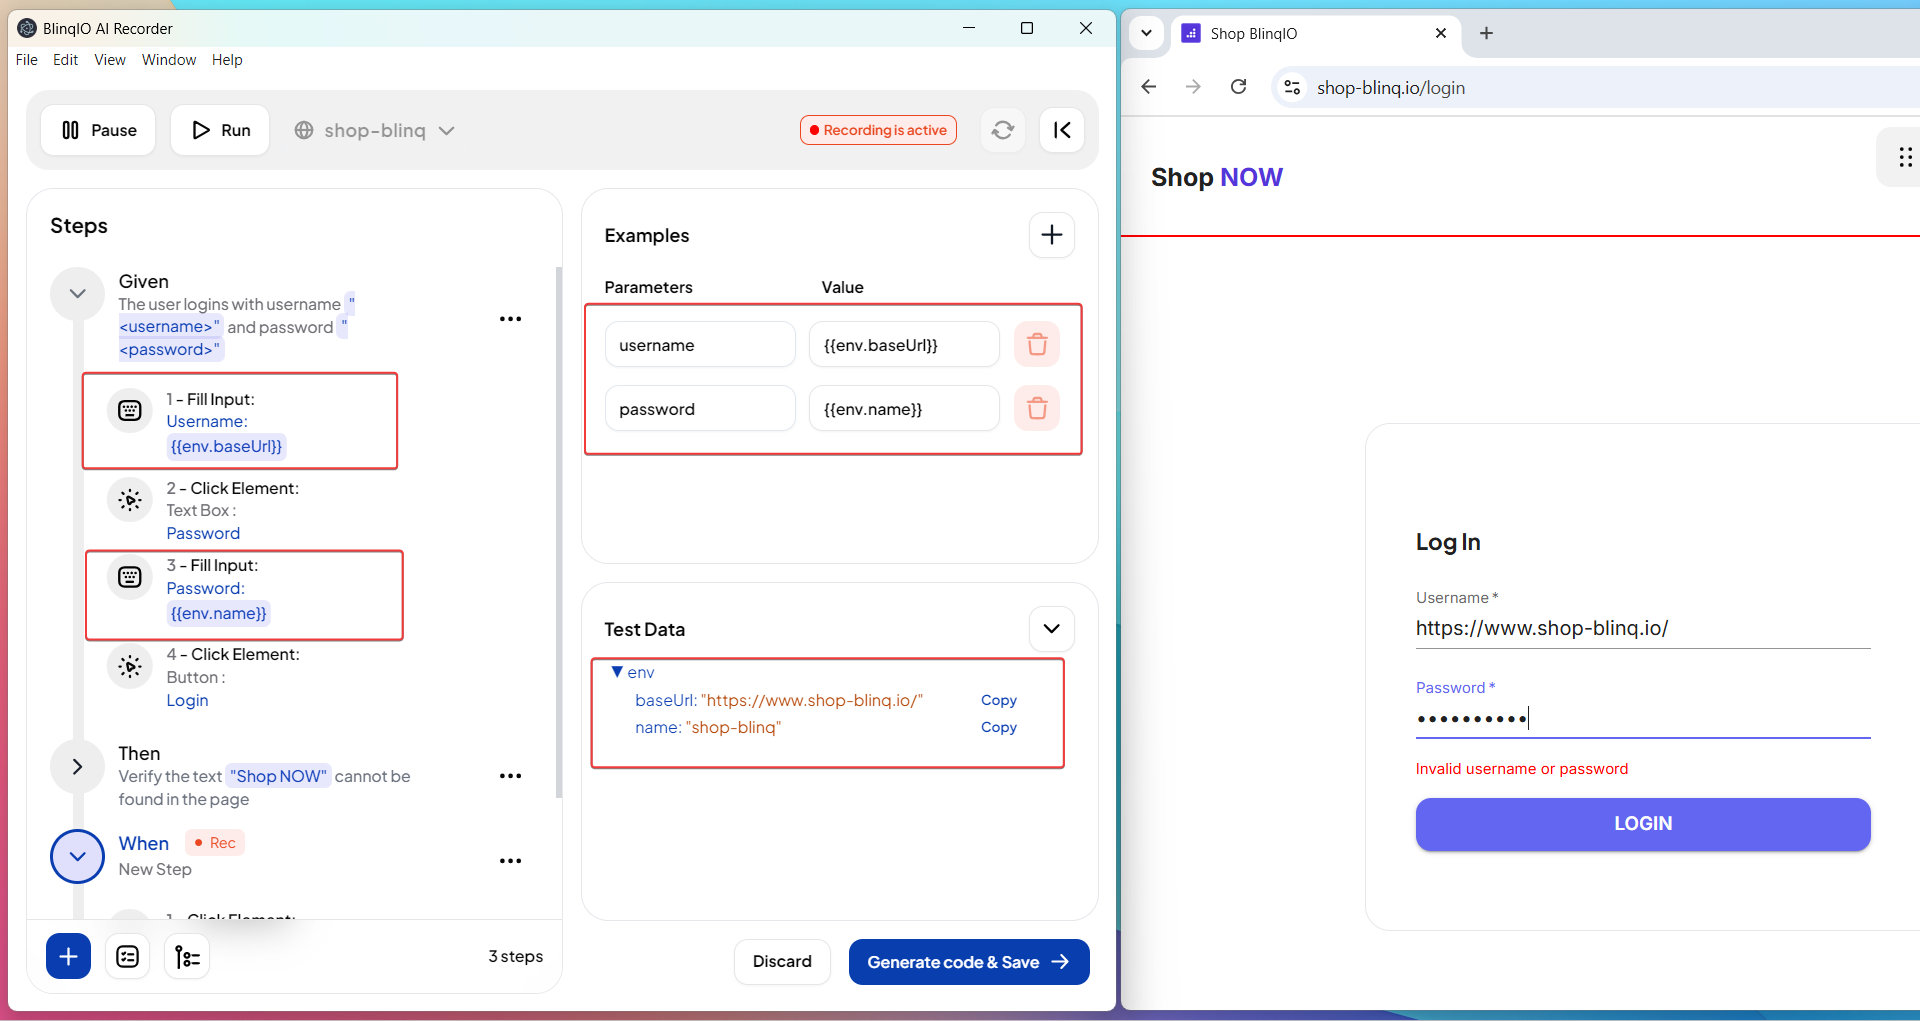Open the step tree view icon
Screen dimensions: 1920x1021
tap(187, 957)
